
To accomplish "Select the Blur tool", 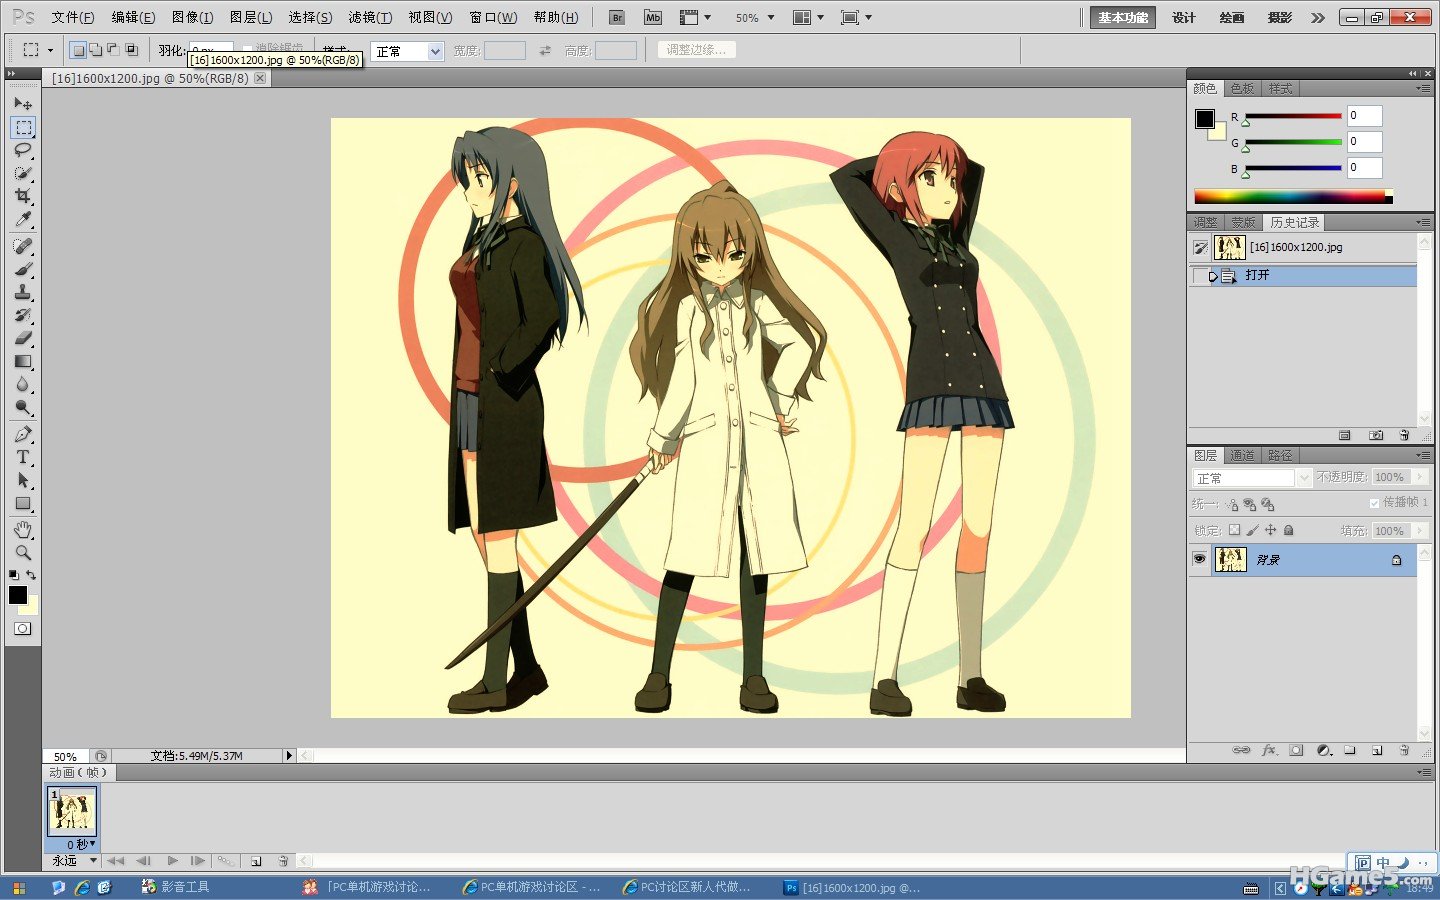I will (23, 384).
